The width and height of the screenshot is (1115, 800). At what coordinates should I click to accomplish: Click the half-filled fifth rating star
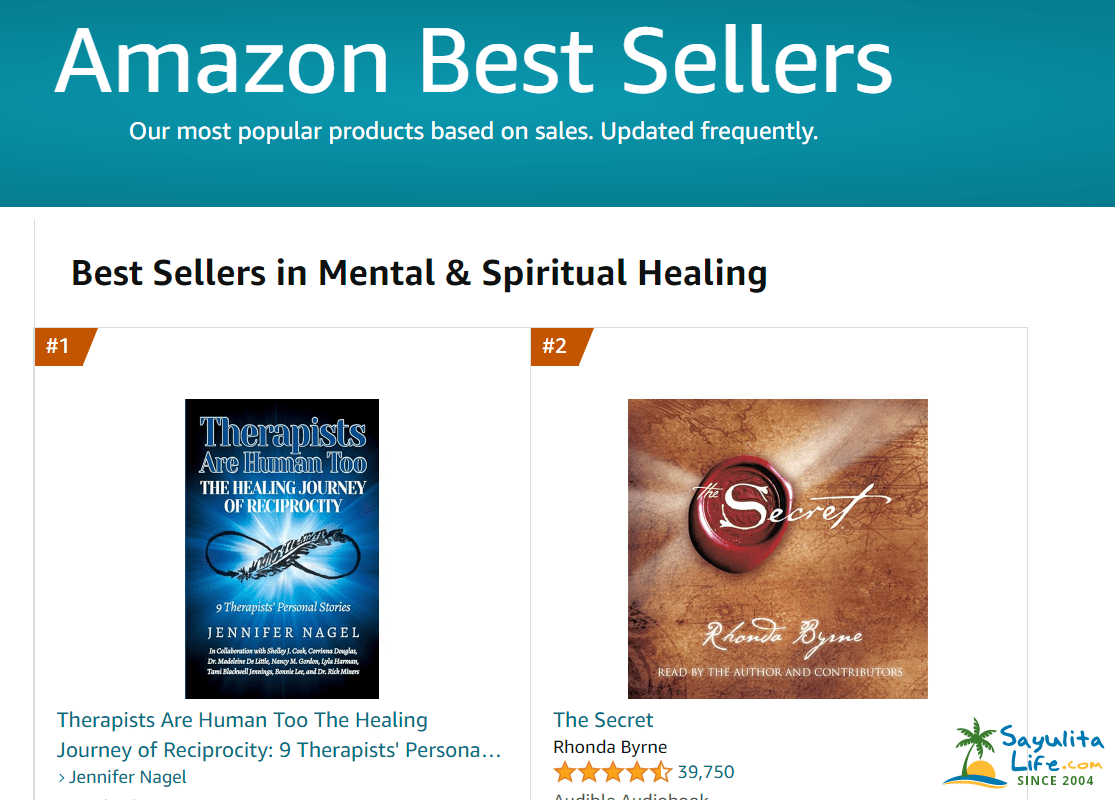[661, 772]
